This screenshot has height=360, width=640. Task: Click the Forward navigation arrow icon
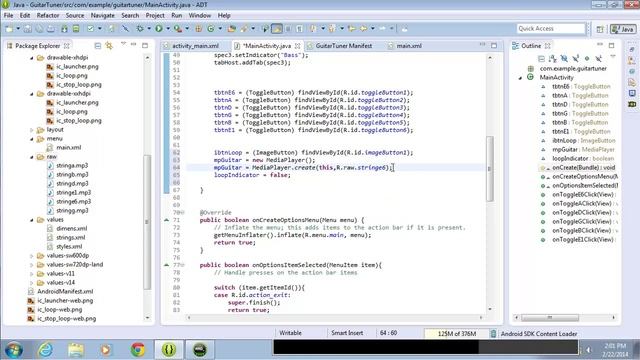[382, 29]
